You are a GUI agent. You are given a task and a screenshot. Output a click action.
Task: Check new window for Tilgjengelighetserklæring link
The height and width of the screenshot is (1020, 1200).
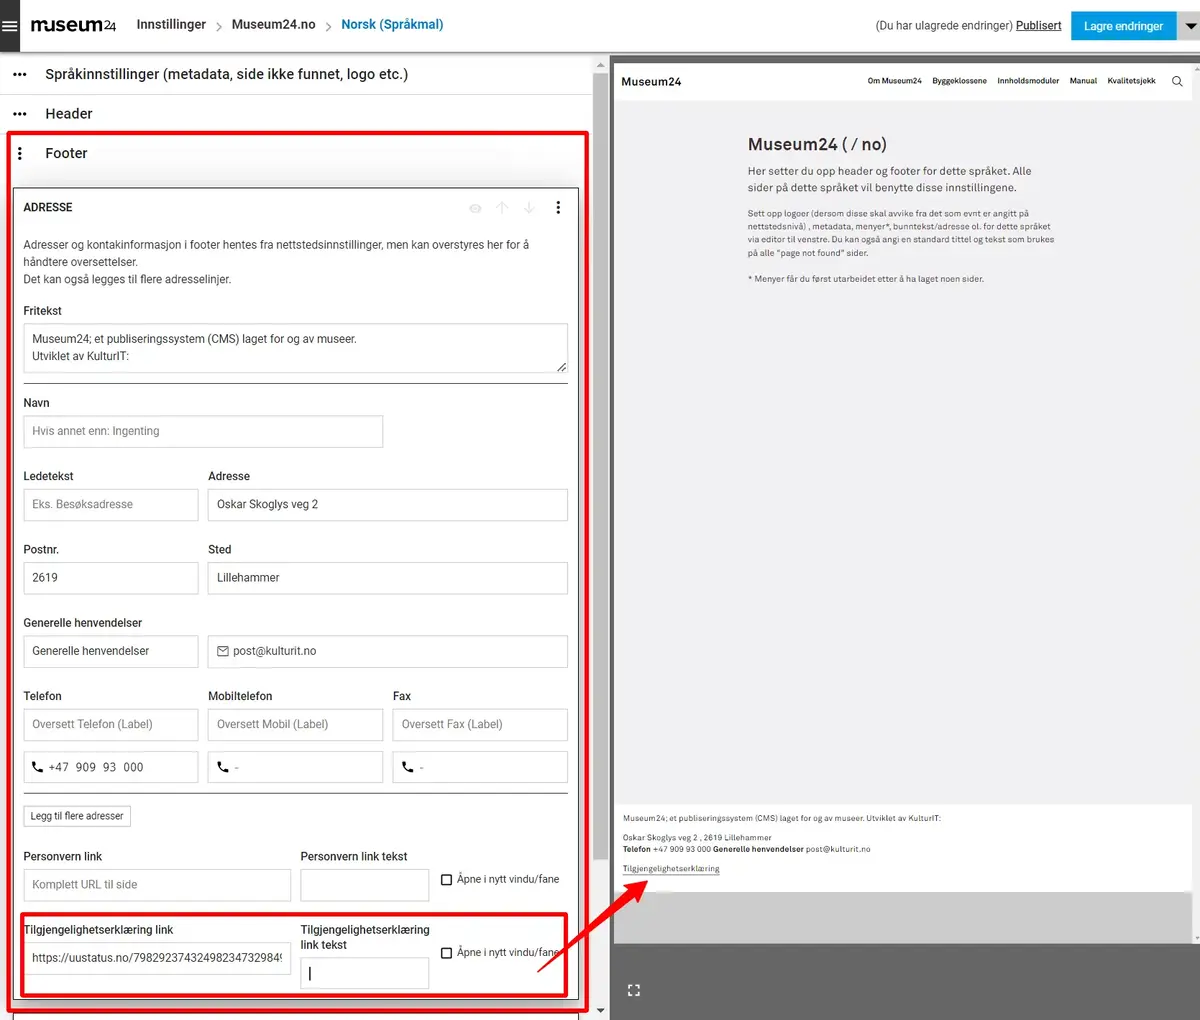coord(447,953)
